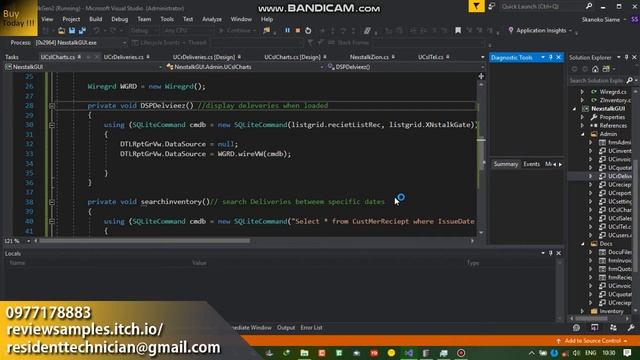Click the Save All toolbar icon
Viewport: 640px width, 360px height.
click(82, 31)
